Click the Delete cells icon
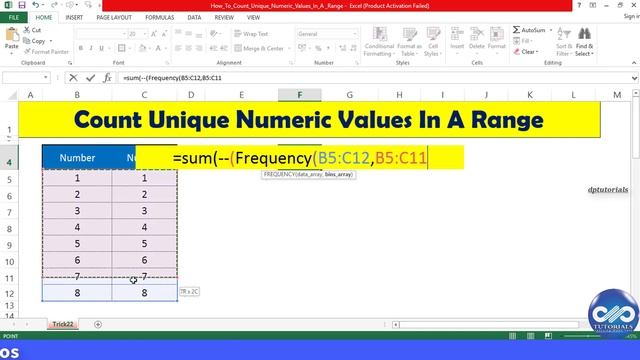Screen dimensions: 640x360 [x=476, y=39]
